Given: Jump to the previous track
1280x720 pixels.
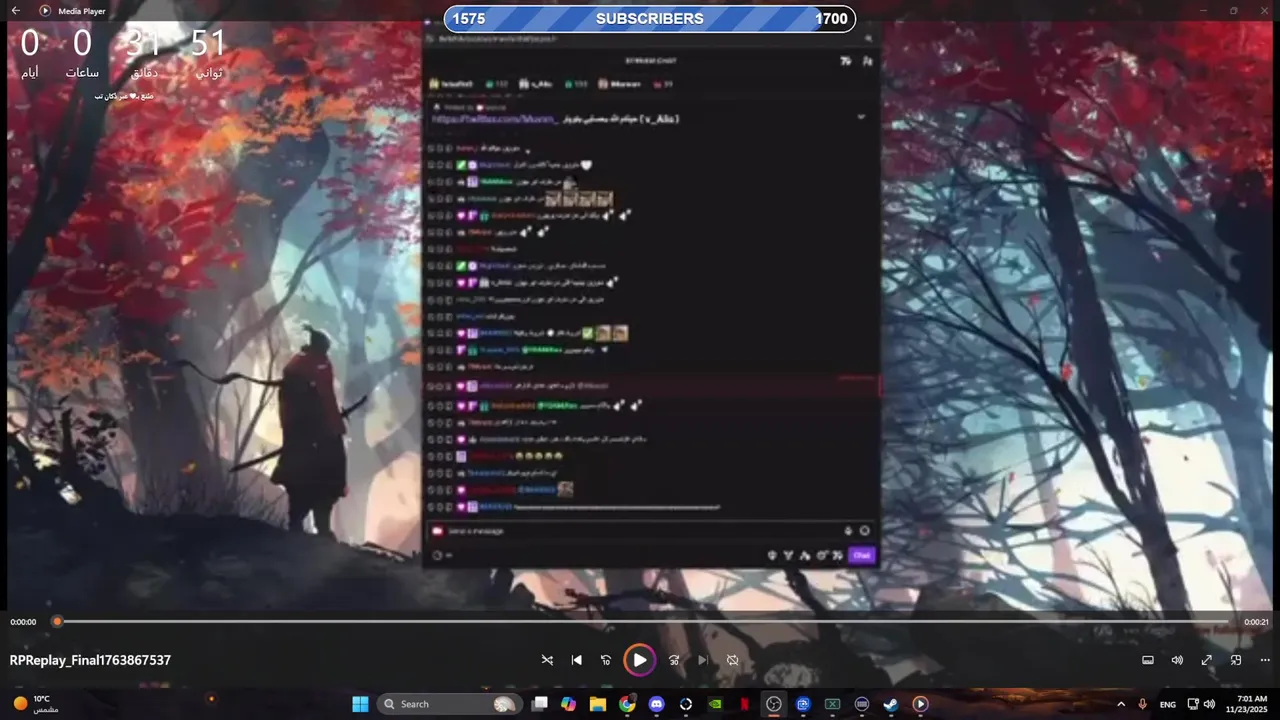Looking at the screenshot, I should (x=576, y=660).
